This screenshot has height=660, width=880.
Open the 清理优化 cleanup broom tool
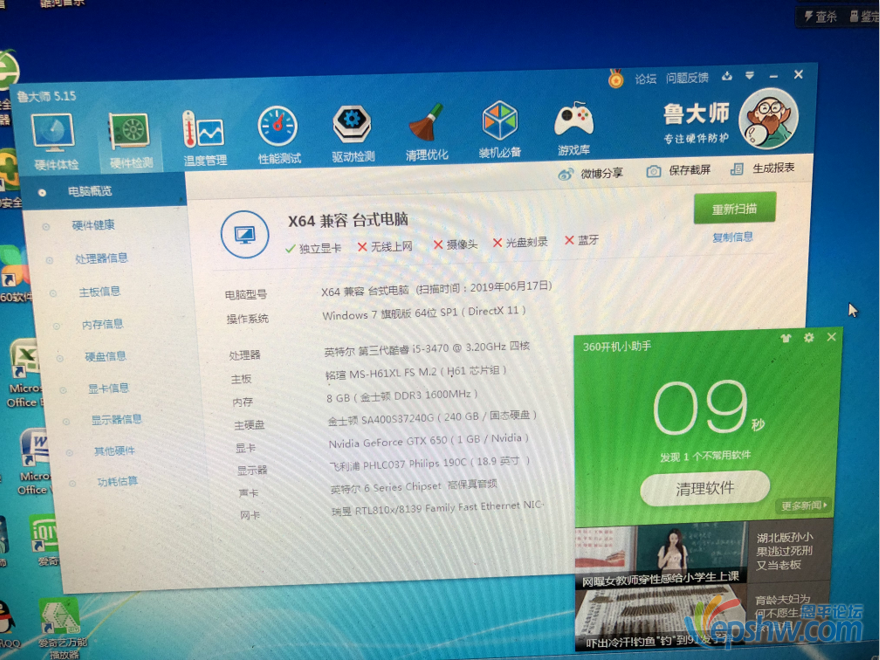[427, 131]
